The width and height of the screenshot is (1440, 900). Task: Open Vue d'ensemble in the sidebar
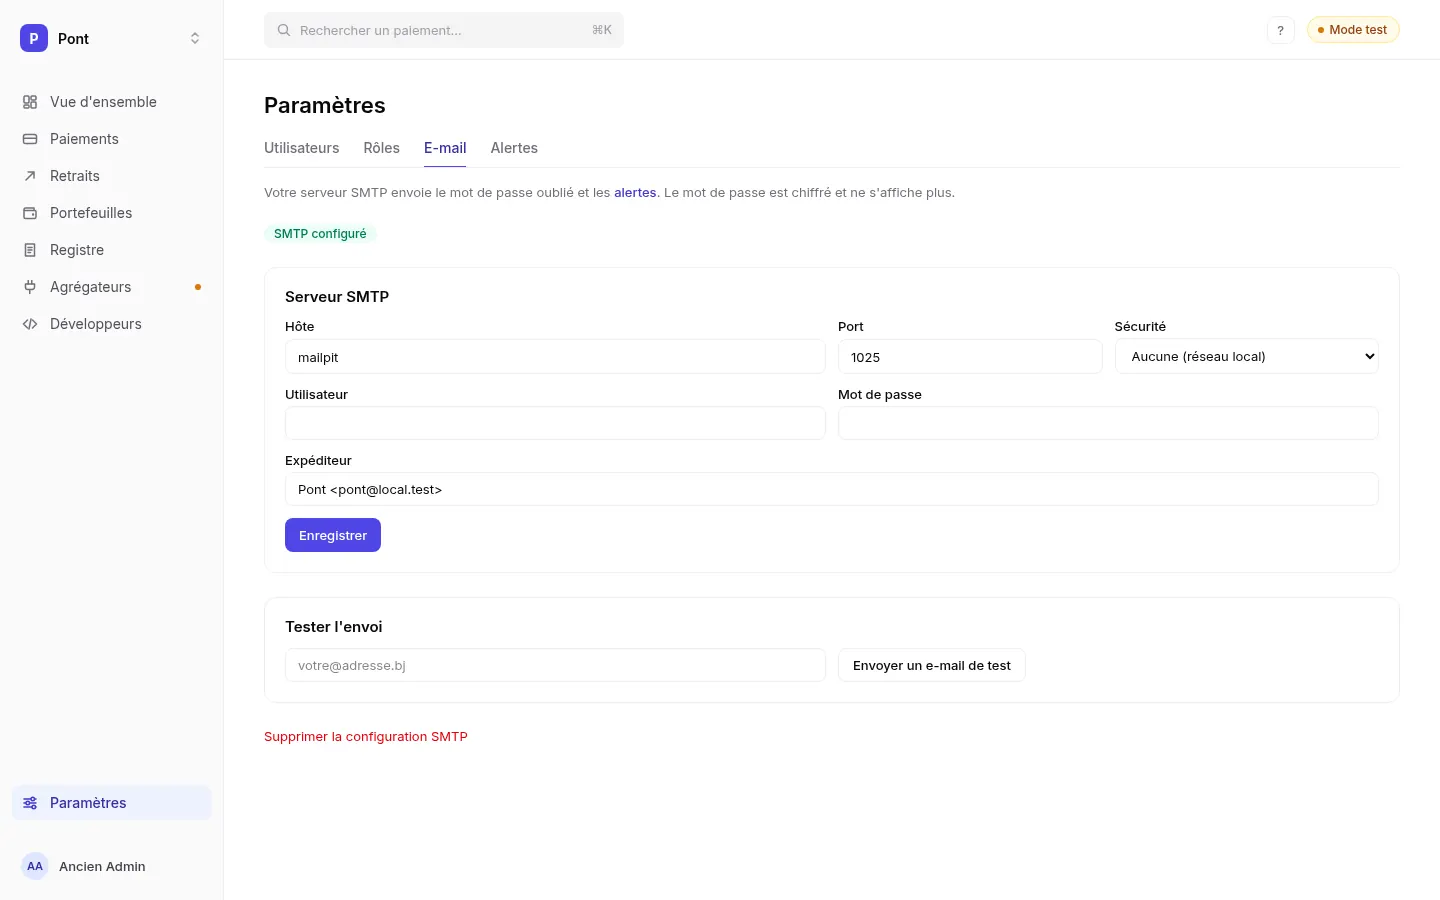[x=112, y=102]
